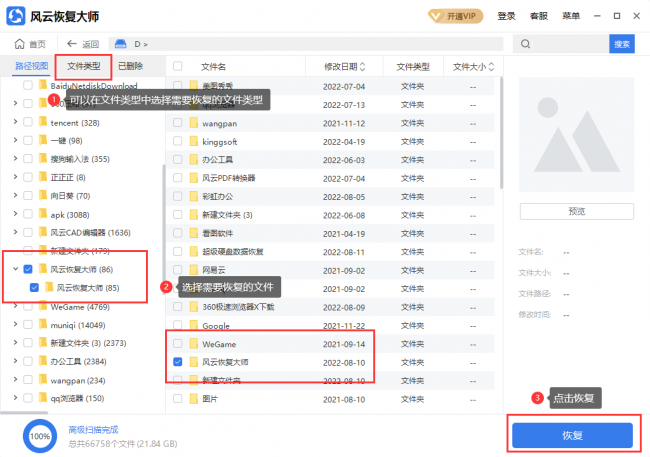Viewport: 650px width, 457px height.
Task: Open the 菜单 menu
Action: point(571,16)
